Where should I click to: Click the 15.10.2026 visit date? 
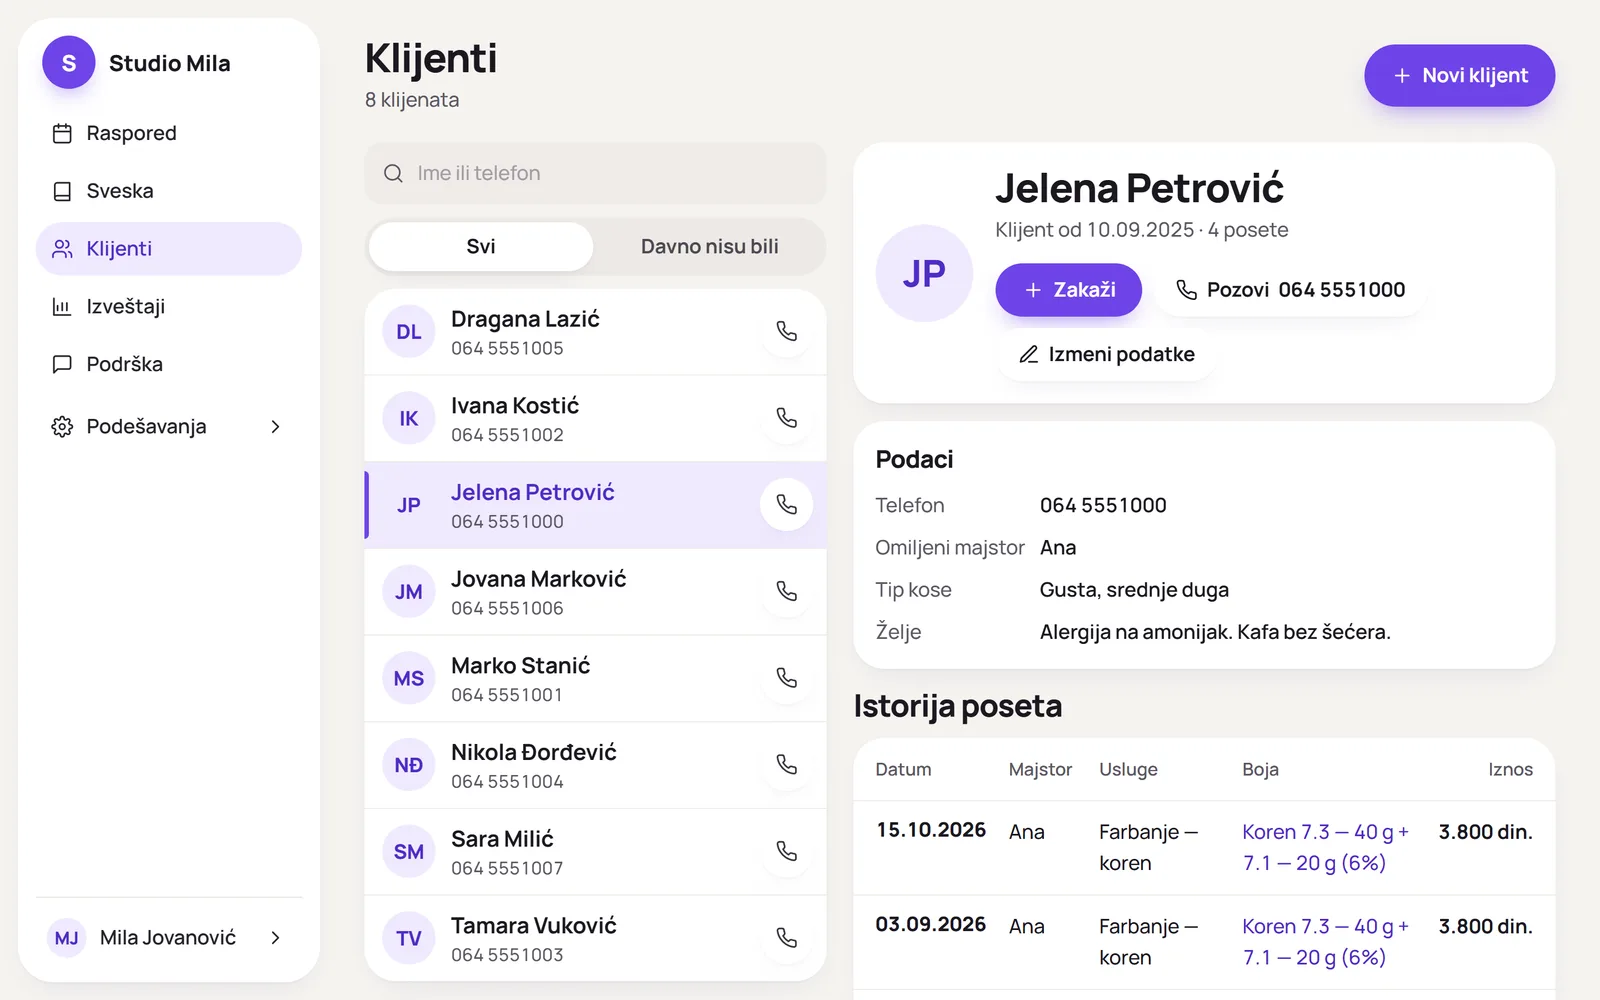tap(931, 830)
